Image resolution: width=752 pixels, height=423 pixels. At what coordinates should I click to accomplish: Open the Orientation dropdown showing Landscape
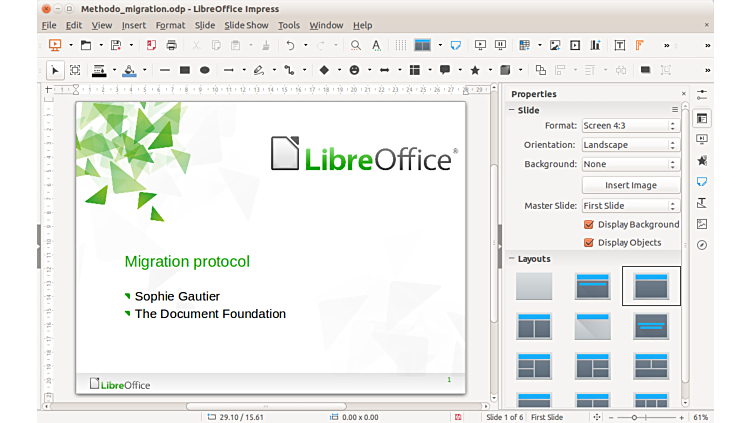630,145
